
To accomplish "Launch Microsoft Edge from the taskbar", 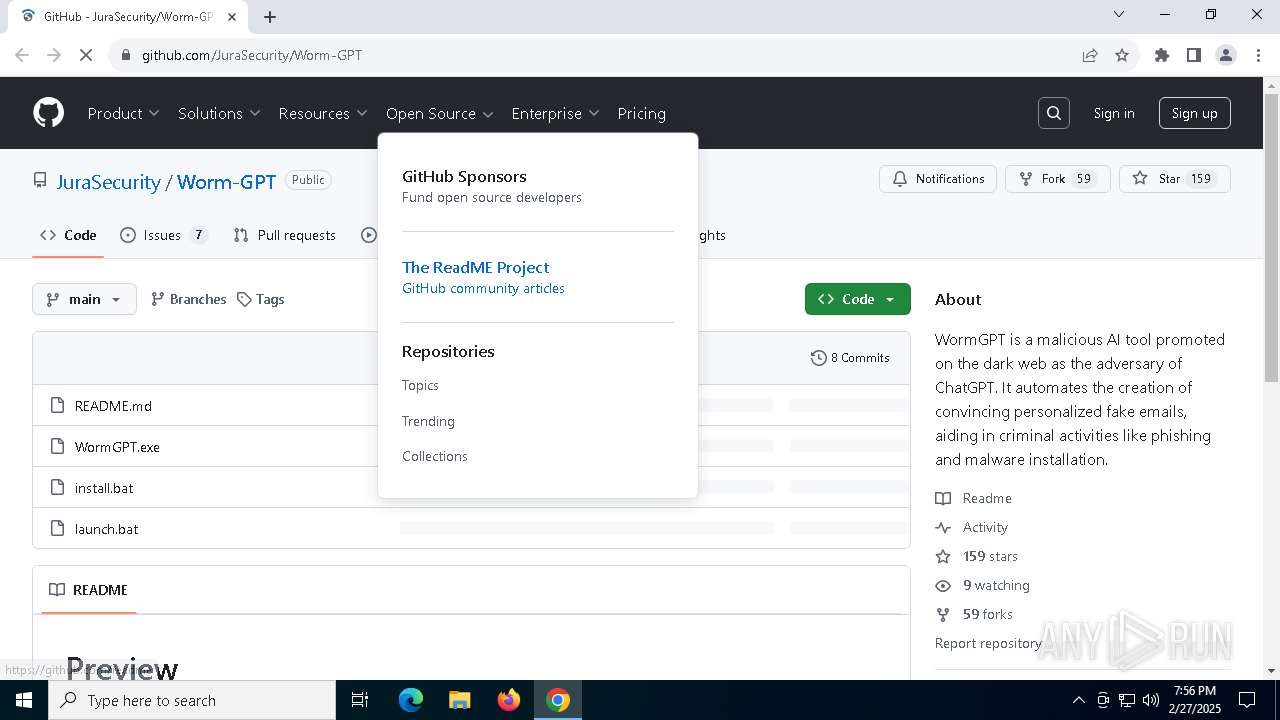I will pos(411,700).
